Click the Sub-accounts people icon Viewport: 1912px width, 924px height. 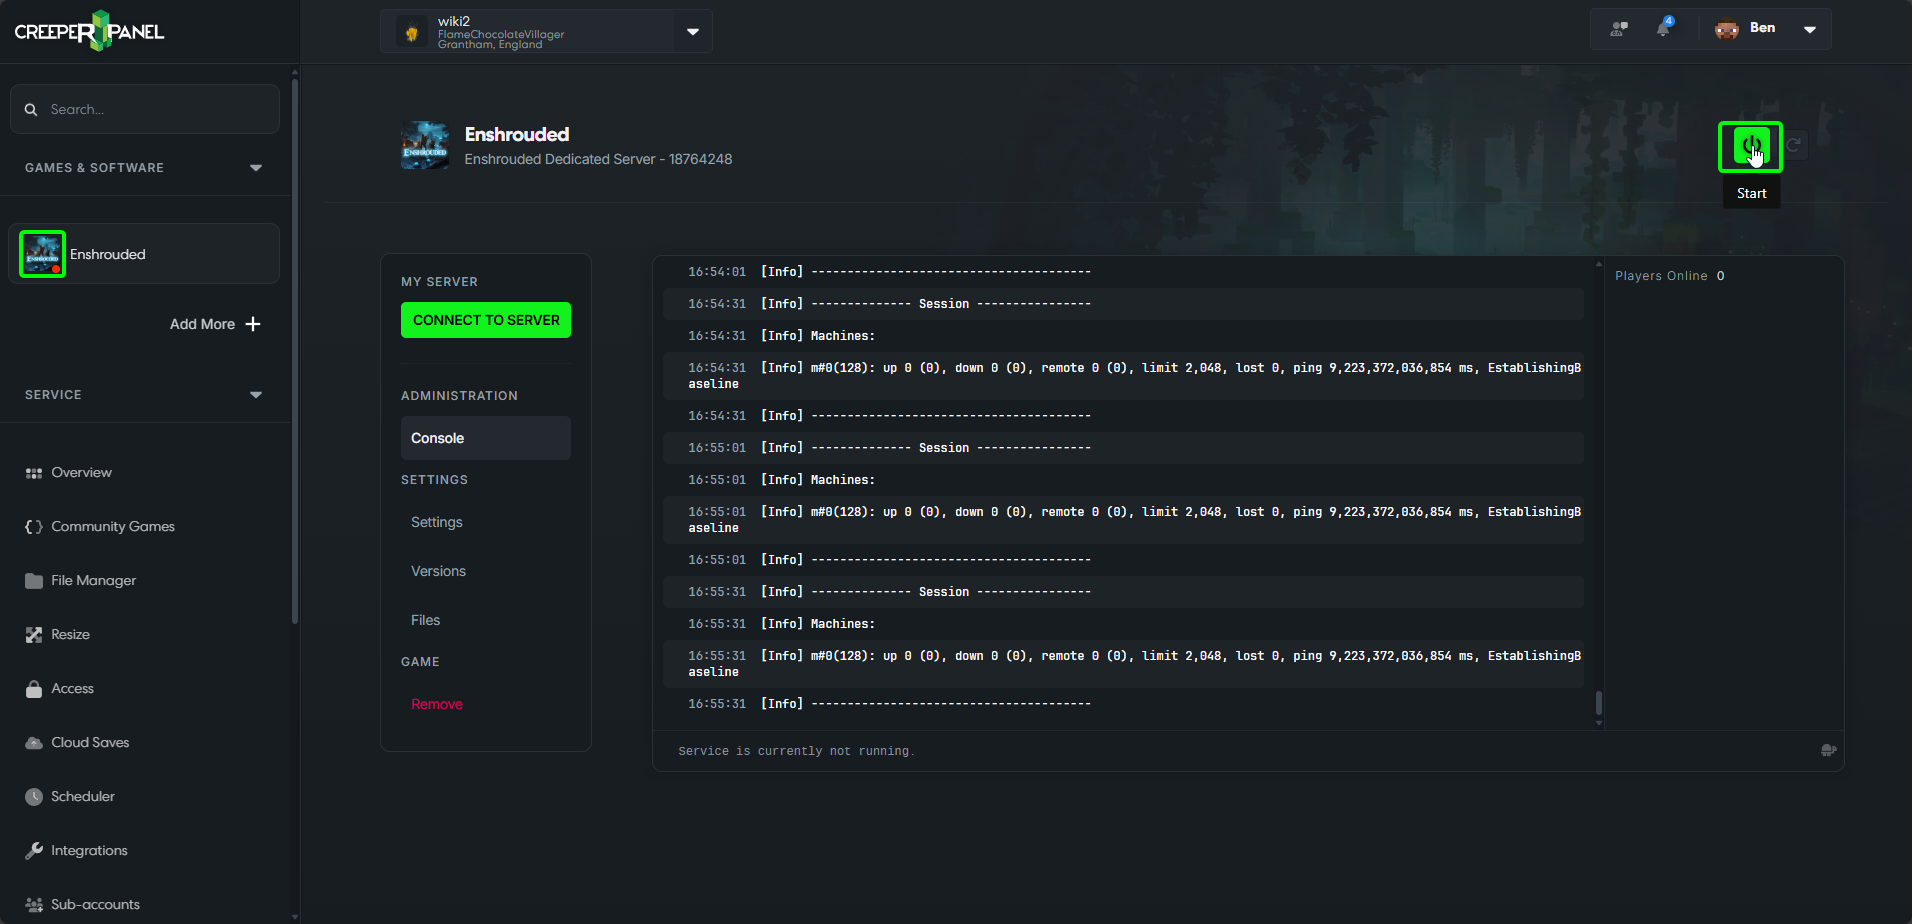[x=34, y=905]
